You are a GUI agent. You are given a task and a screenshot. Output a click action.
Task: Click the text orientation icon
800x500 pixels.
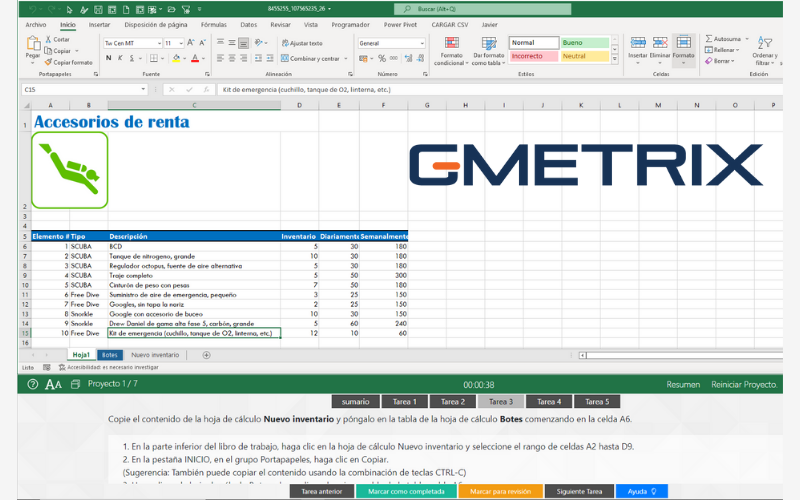coord(259,43)
